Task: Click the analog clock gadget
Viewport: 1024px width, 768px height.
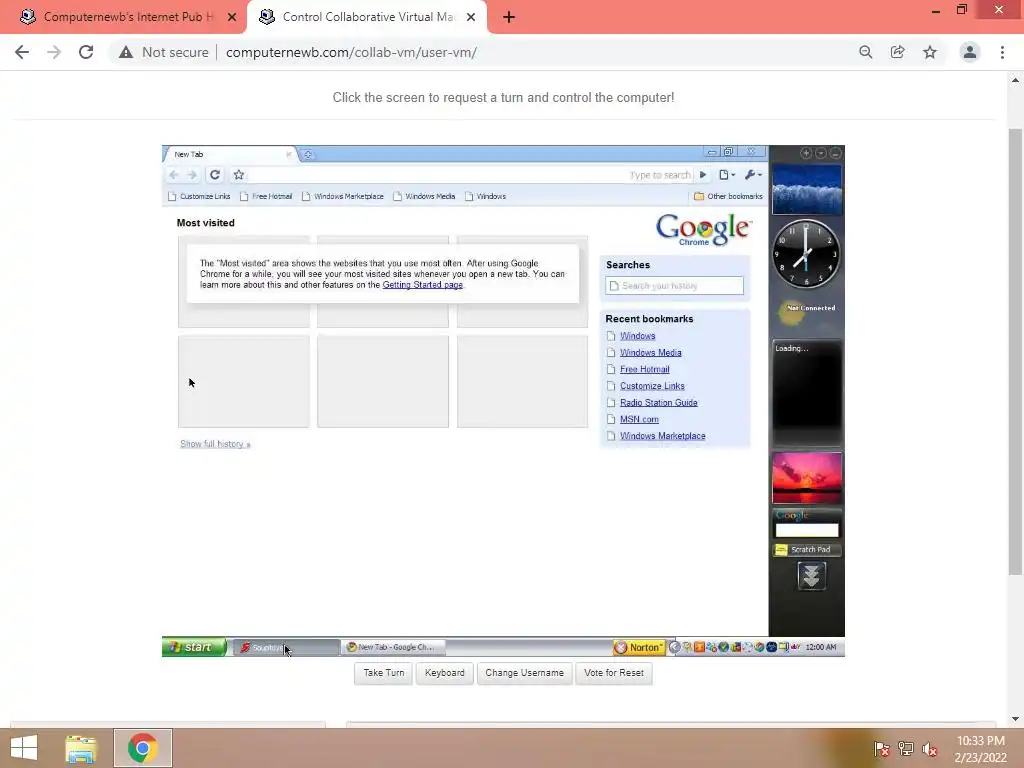Action: tap(807, 253)
